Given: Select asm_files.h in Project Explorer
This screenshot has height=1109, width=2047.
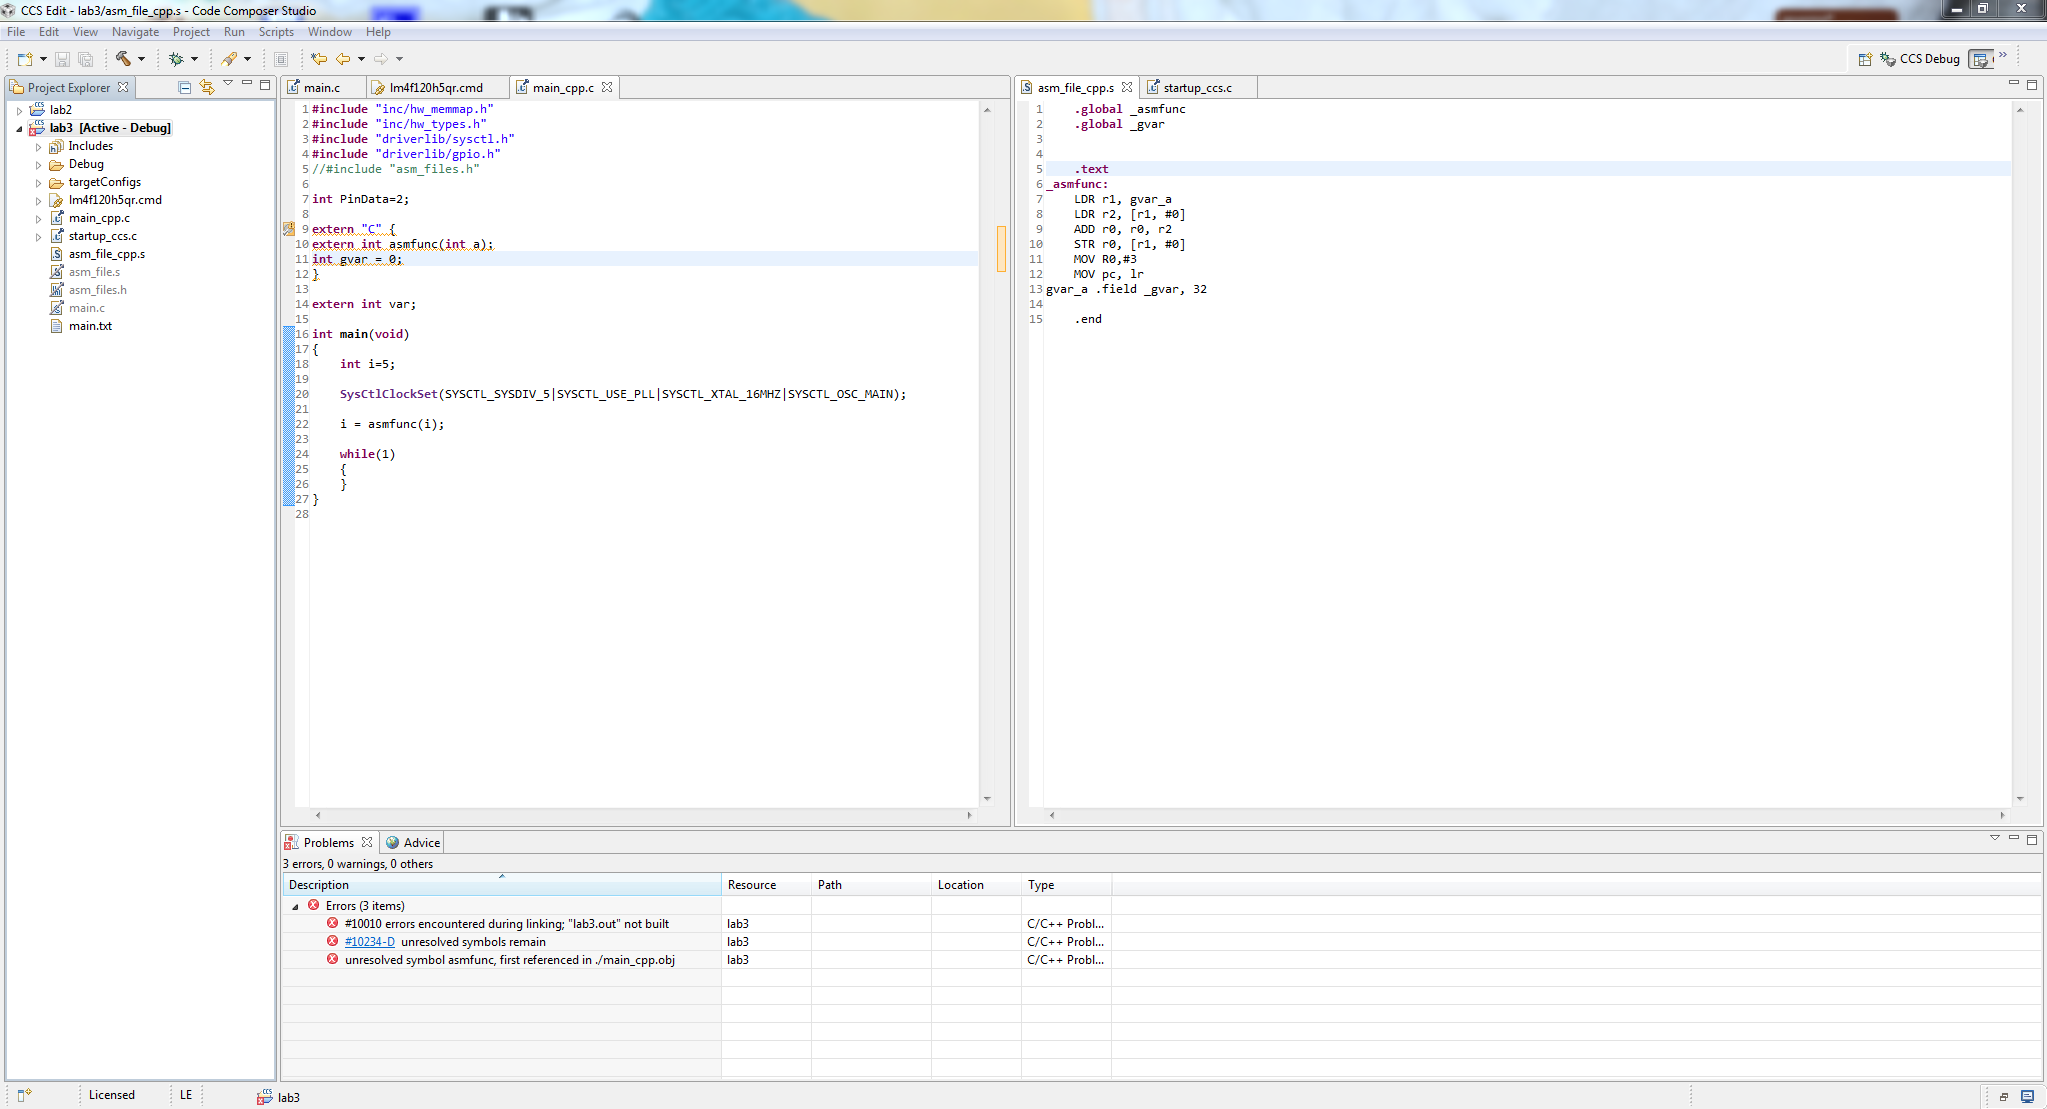Looking at the screenshot, I should [x=97, y=290].
